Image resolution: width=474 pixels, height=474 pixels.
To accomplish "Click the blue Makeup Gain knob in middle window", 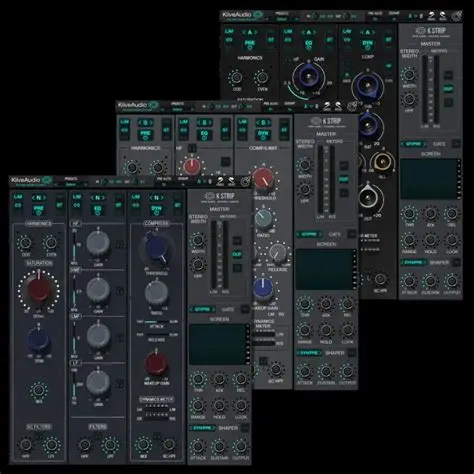I will 263,288.
